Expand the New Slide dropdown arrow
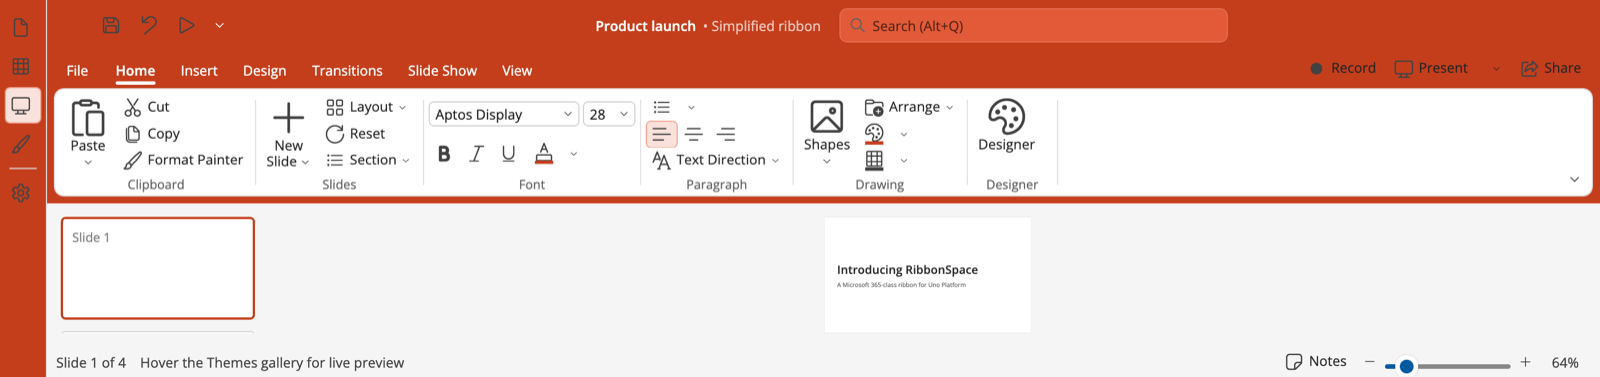 (x=305, y=162)
